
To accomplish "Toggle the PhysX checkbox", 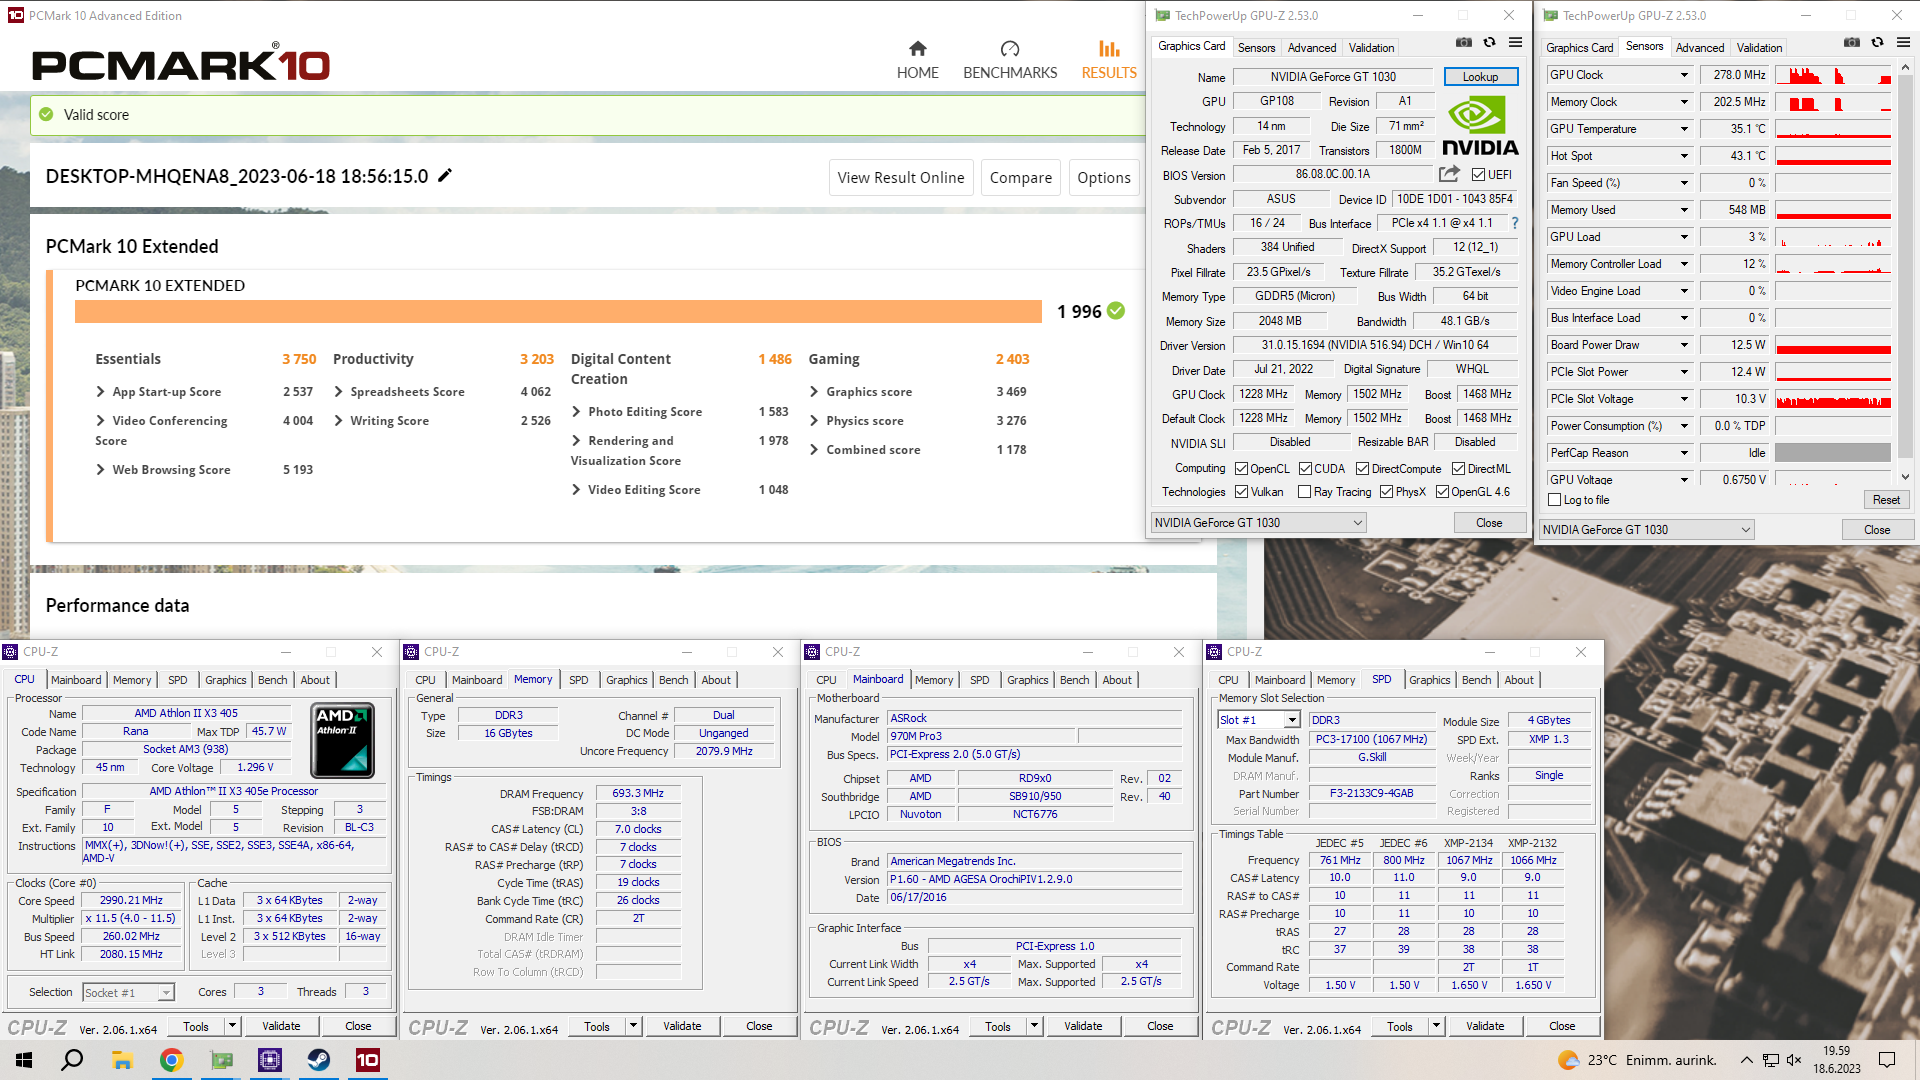I will (1386, 492).
